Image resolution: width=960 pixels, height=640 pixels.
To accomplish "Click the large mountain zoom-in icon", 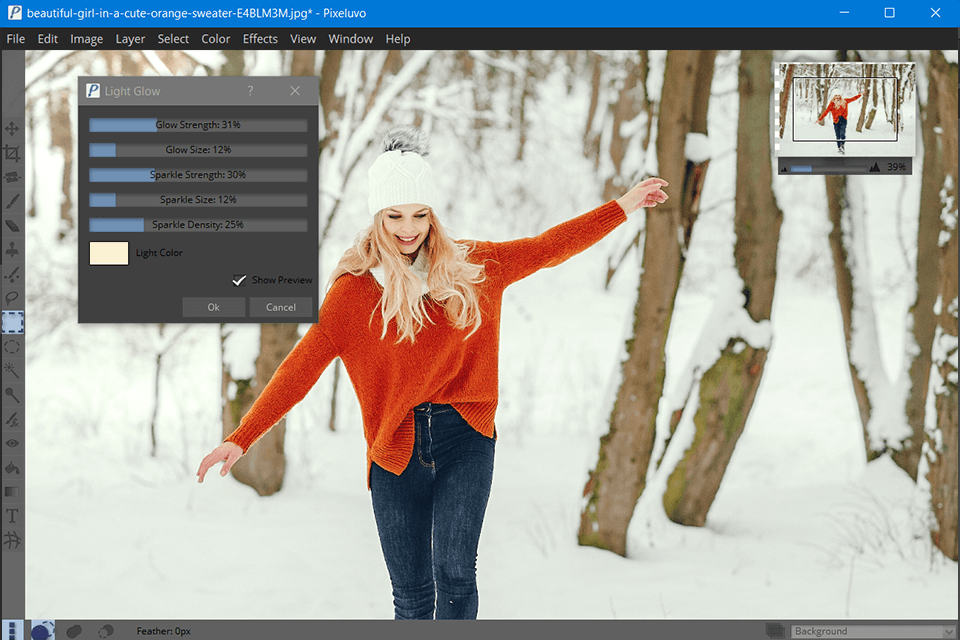I will tap(875, 167).
